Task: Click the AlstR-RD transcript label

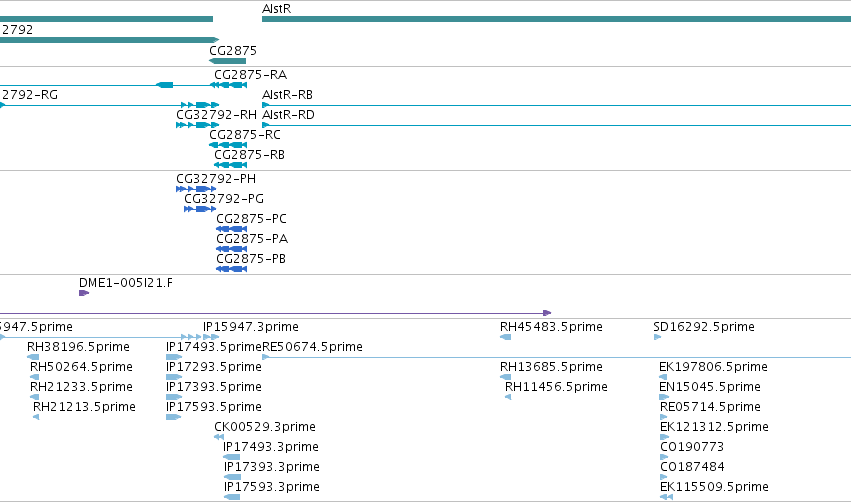Action: coord(288,115)
